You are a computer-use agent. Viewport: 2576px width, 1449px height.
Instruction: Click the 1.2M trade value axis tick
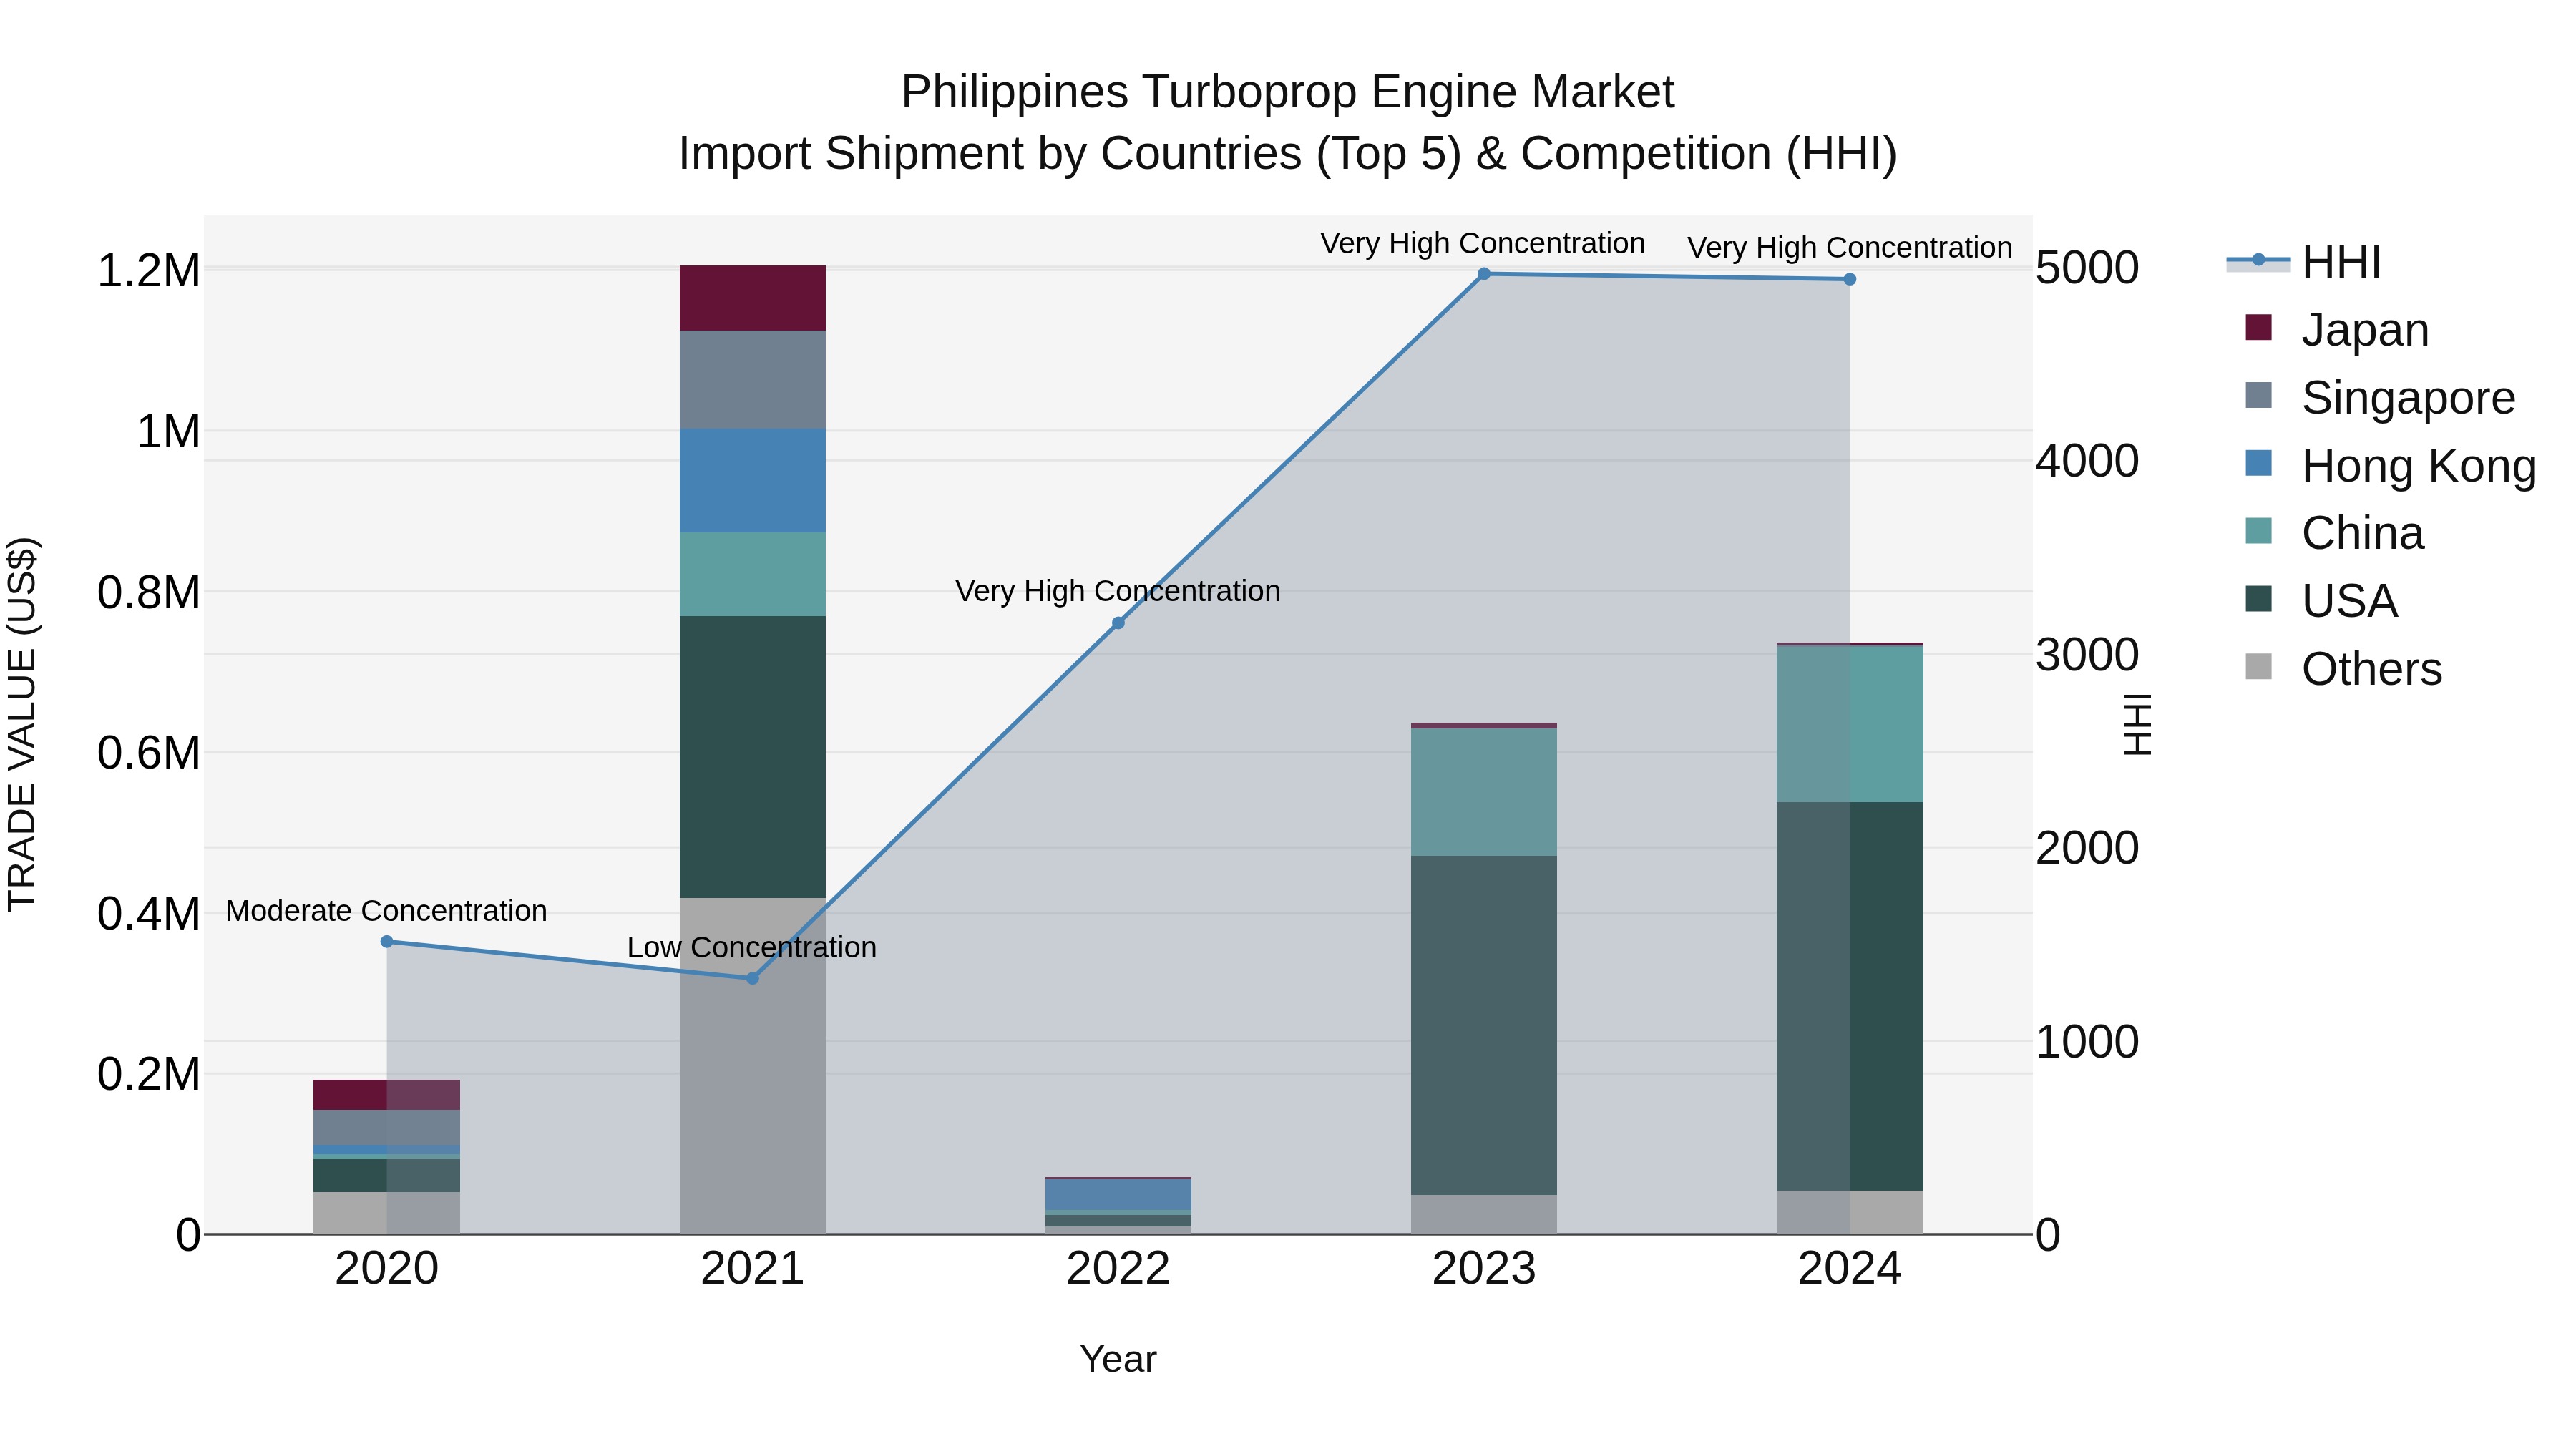[x=149, y=271]
